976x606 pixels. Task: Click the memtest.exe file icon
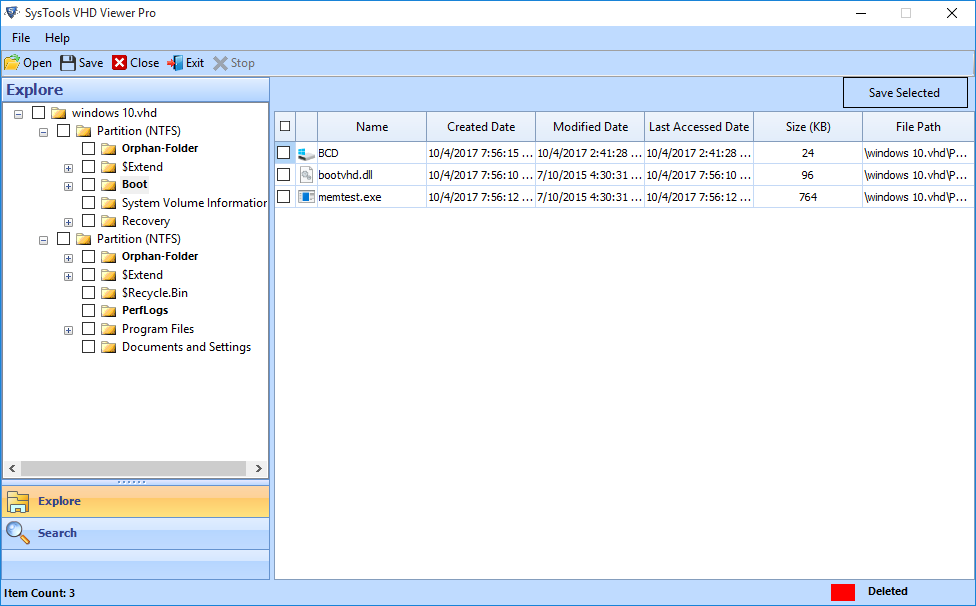(x=307, y=196)
